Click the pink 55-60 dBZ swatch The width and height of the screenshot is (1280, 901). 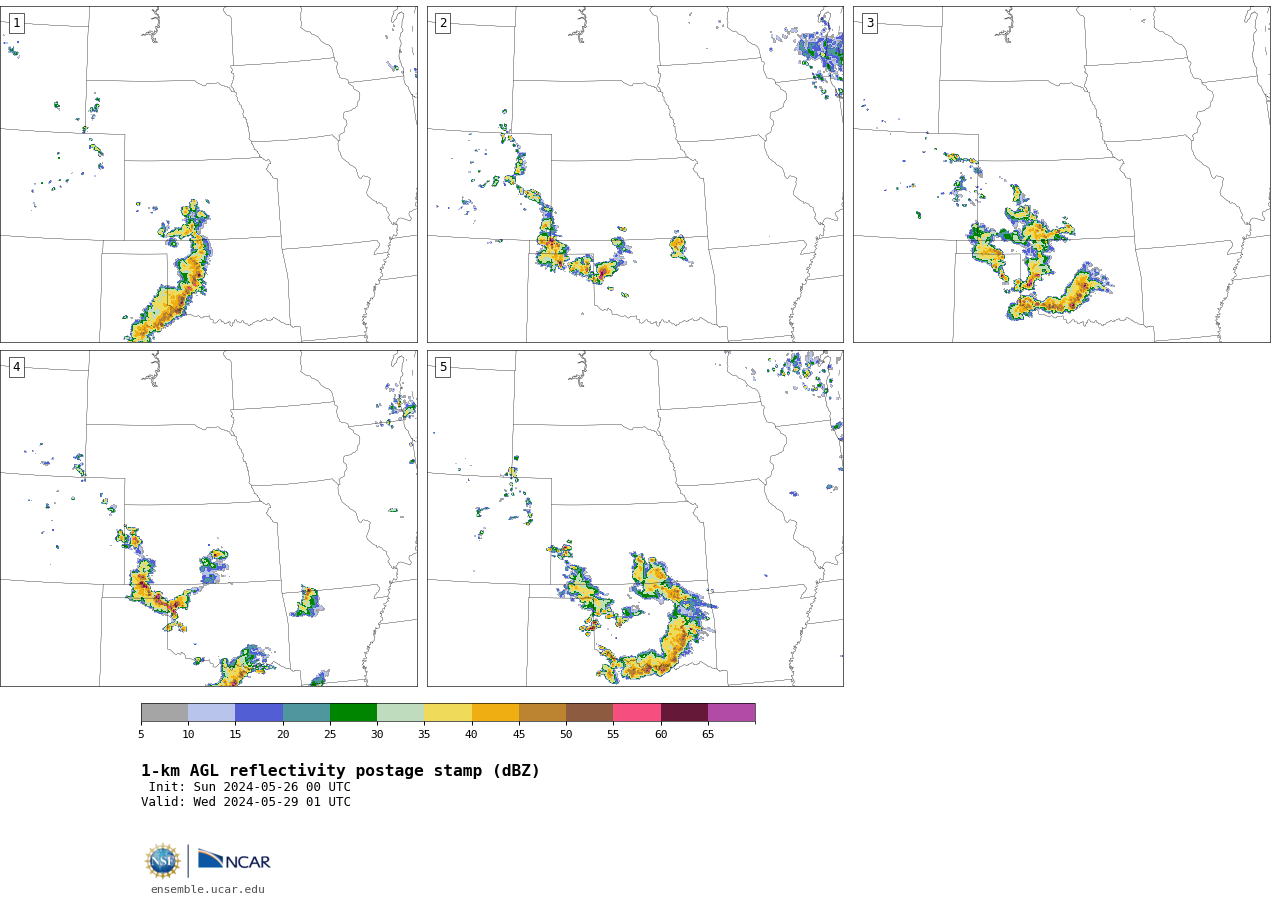(x=637, y=713)
